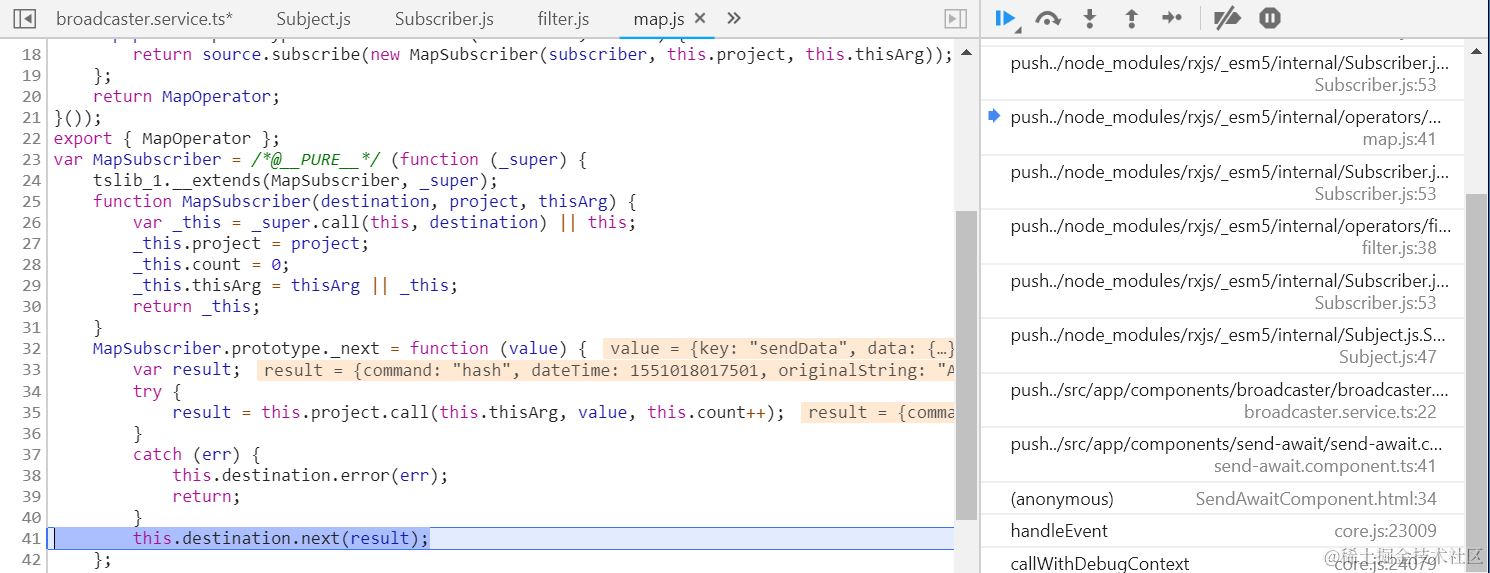Step into next function call
The width and height of the screenshot is (1490, 573).
1090,18
